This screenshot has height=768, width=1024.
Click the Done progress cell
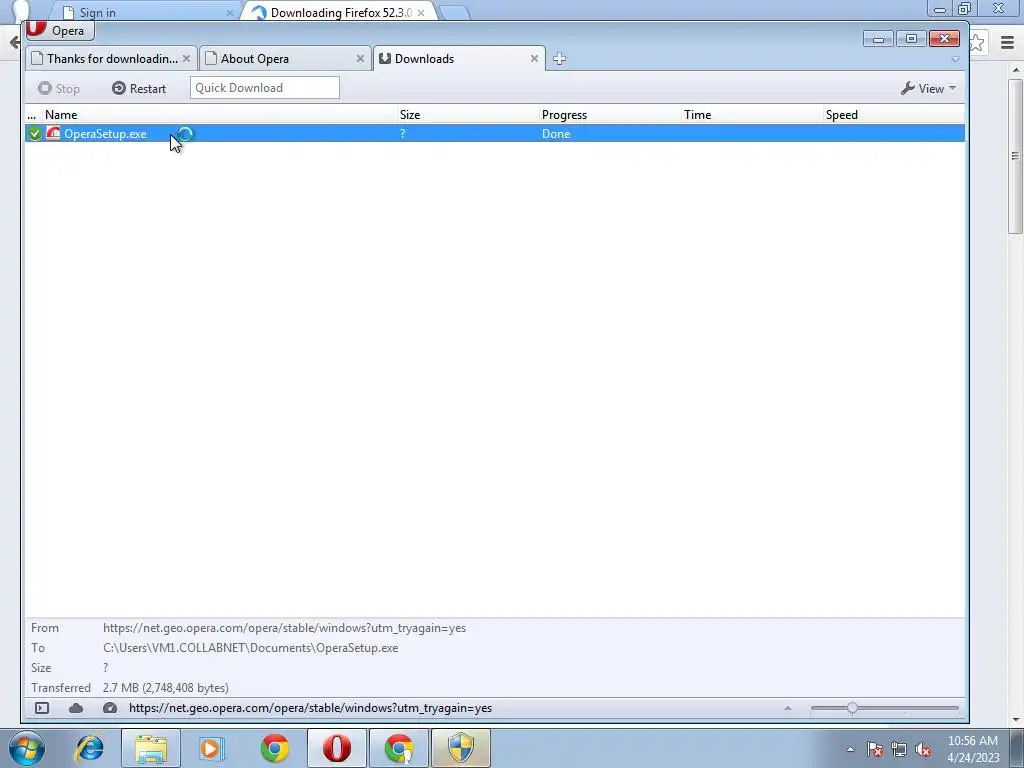pos(556,134)
